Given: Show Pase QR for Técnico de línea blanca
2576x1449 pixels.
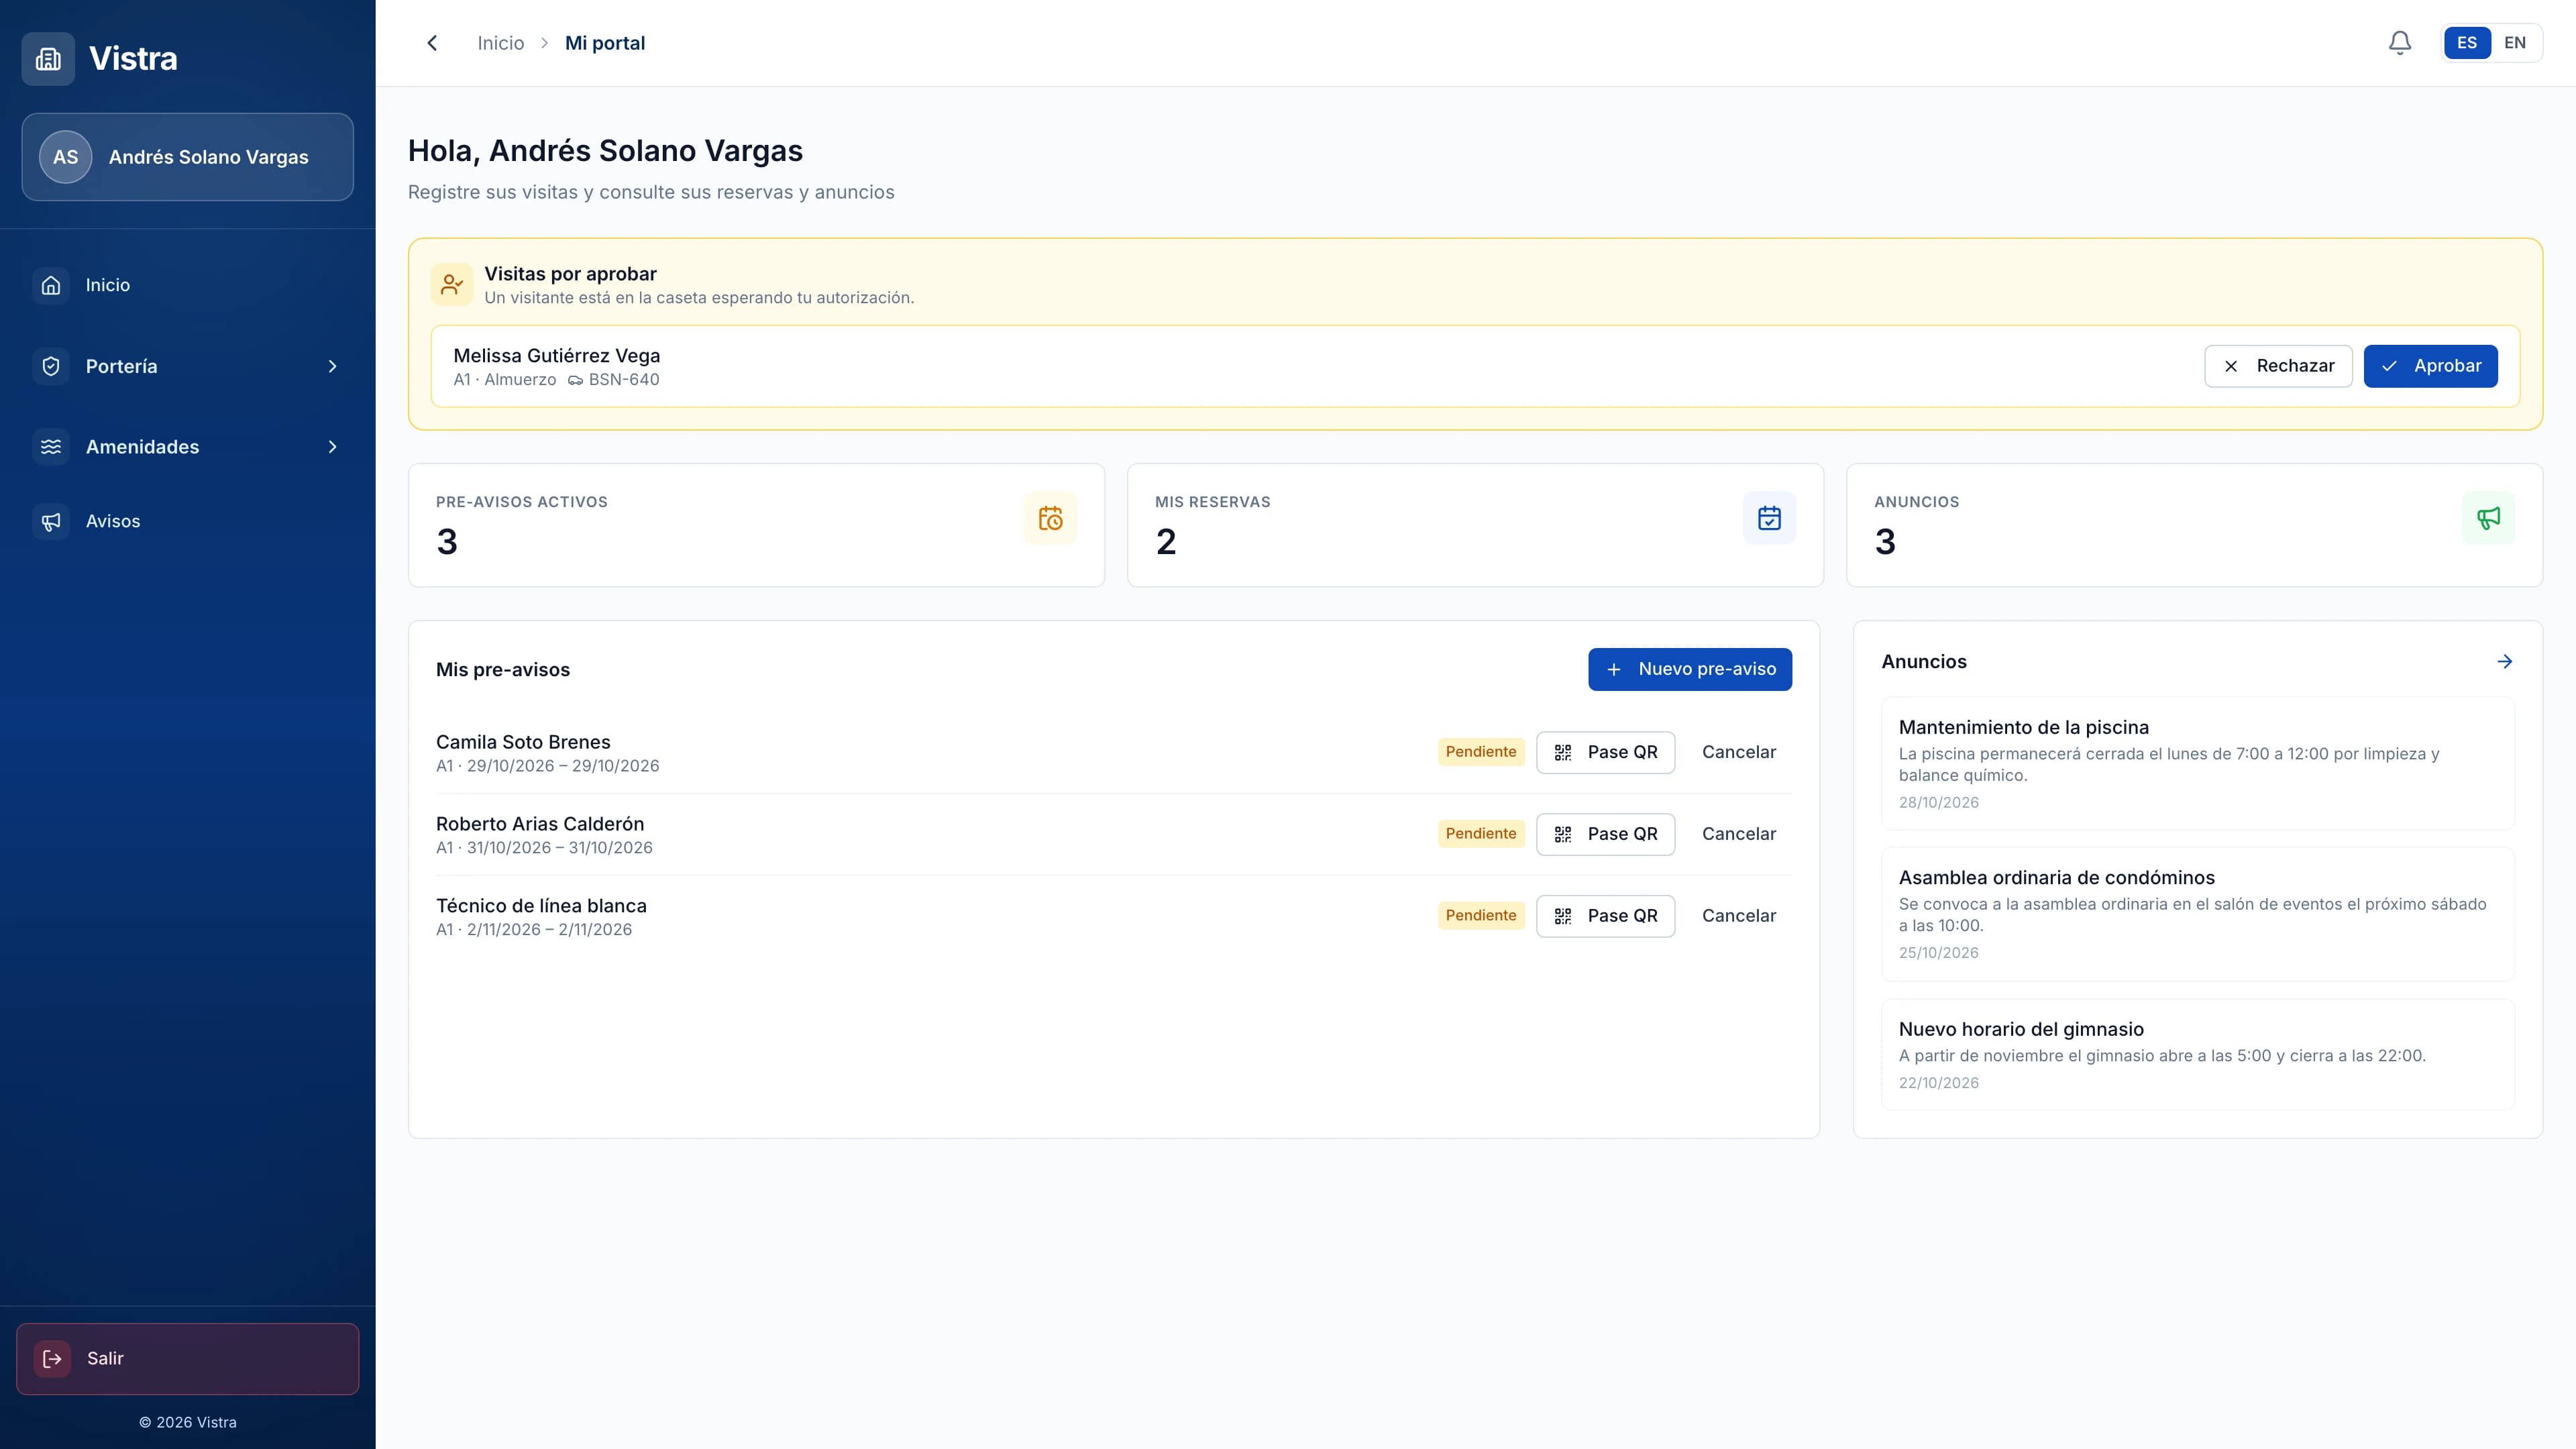Looking at the screenshot, I should pos(1605,916).
